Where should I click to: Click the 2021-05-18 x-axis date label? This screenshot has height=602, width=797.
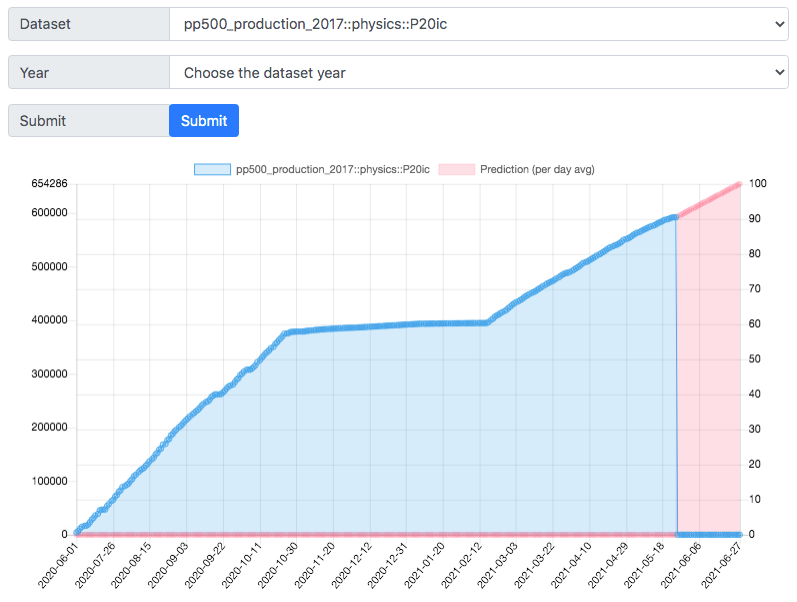coord(643,565)
